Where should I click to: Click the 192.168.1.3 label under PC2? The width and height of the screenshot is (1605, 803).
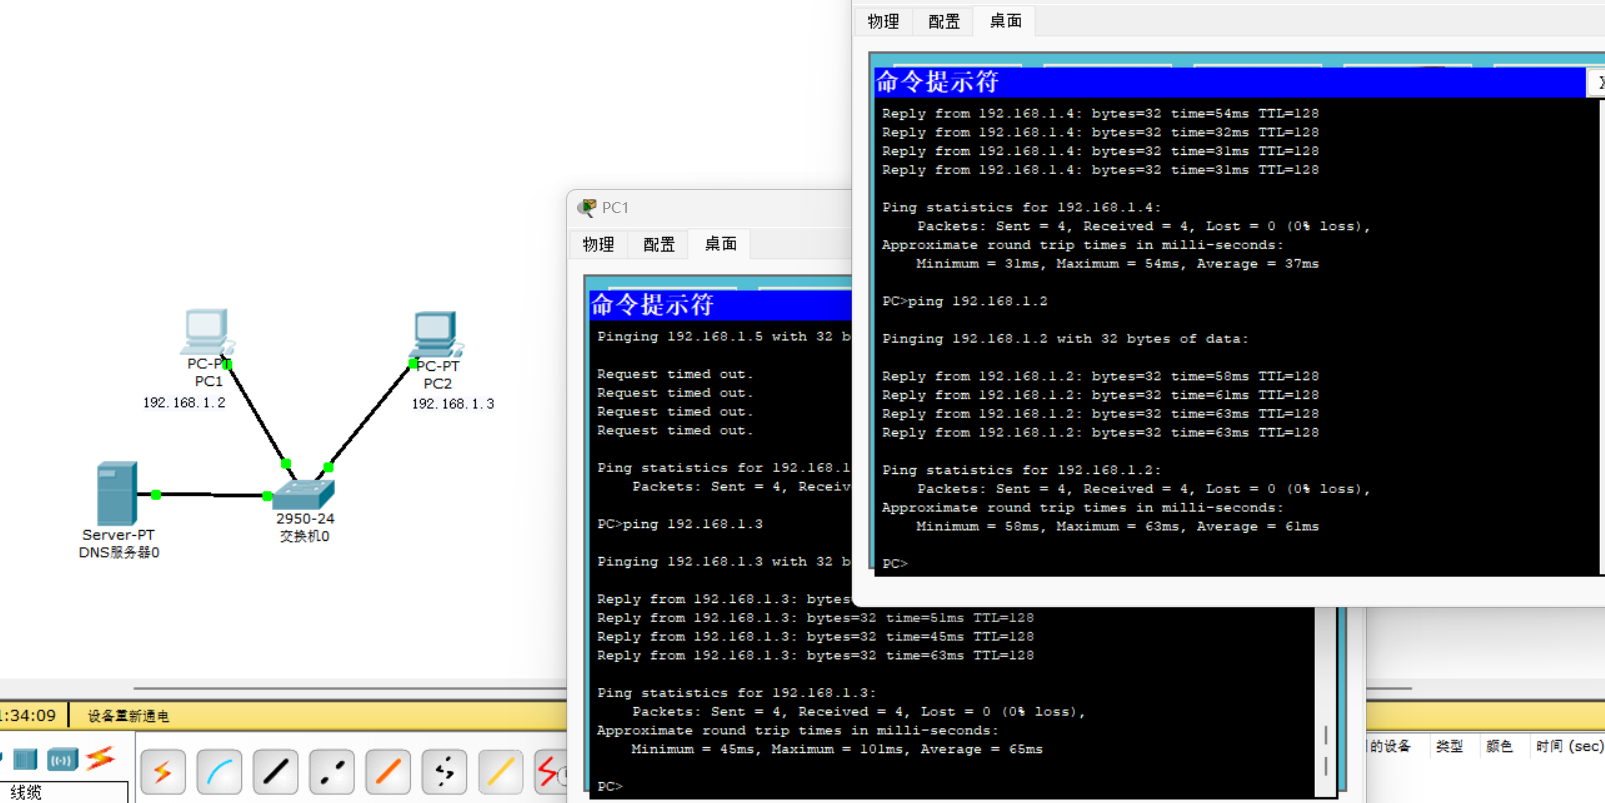(453, 404)
